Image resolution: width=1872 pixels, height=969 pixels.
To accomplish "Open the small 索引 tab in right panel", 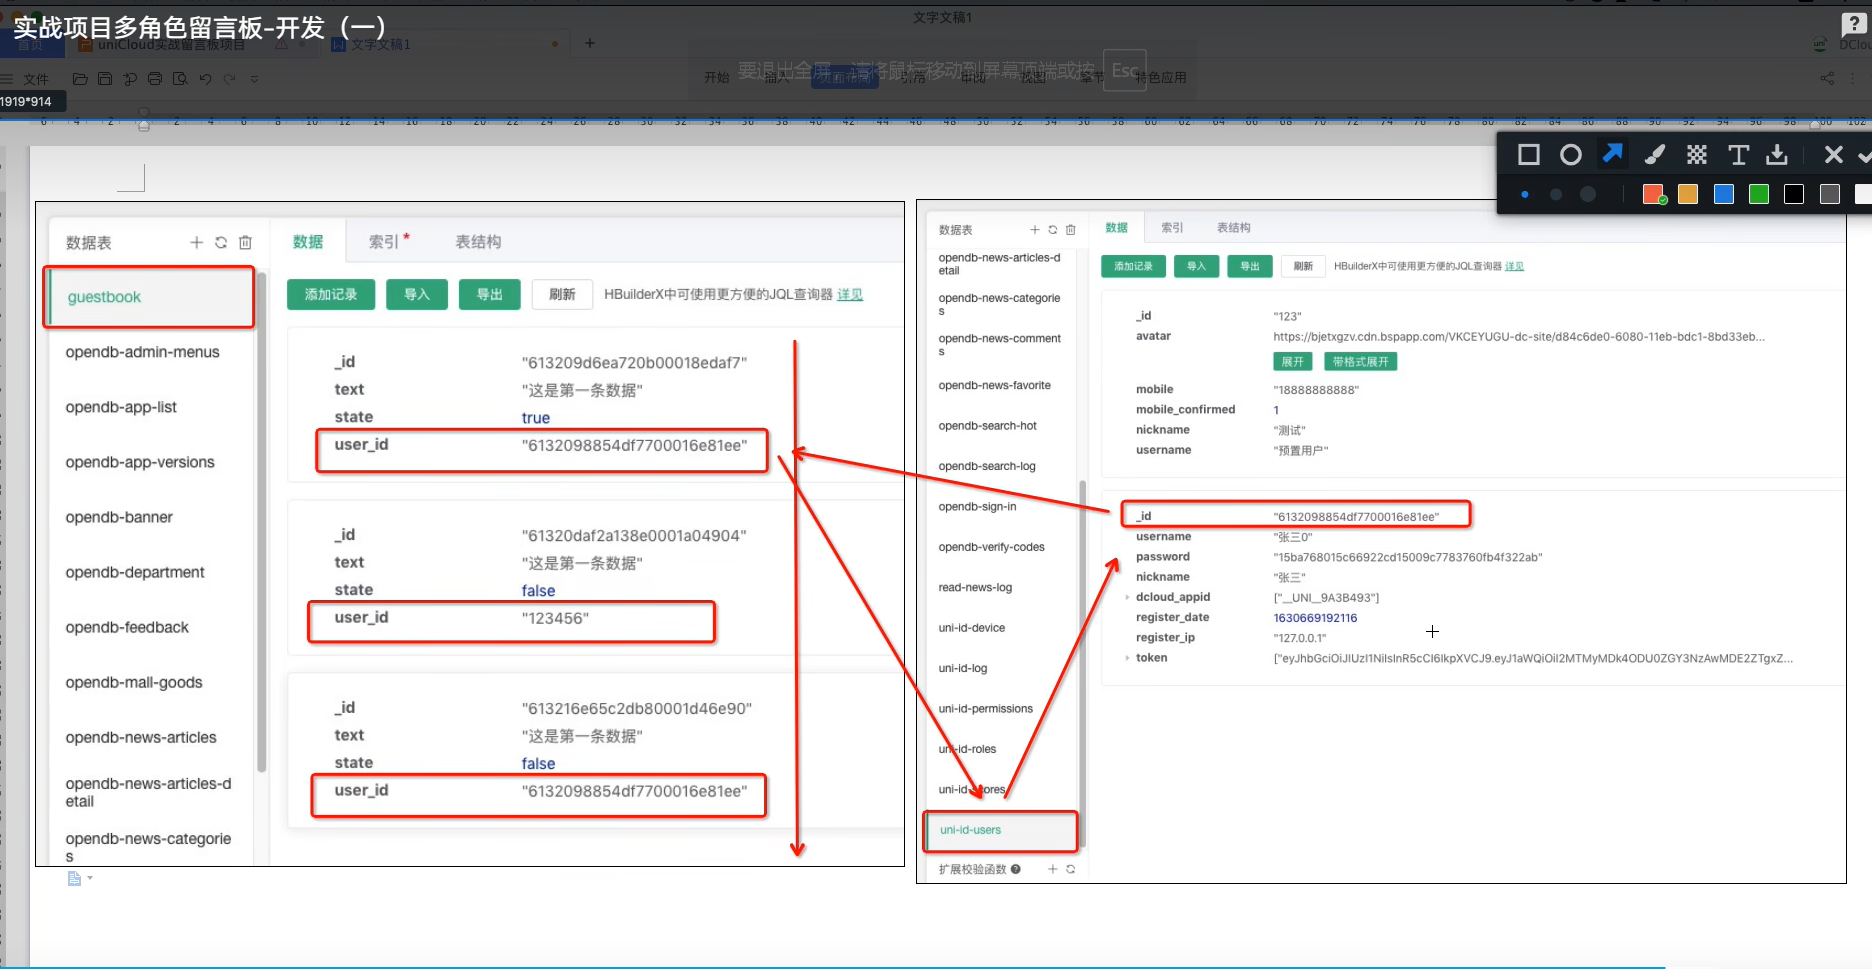I will [1172, 228].
